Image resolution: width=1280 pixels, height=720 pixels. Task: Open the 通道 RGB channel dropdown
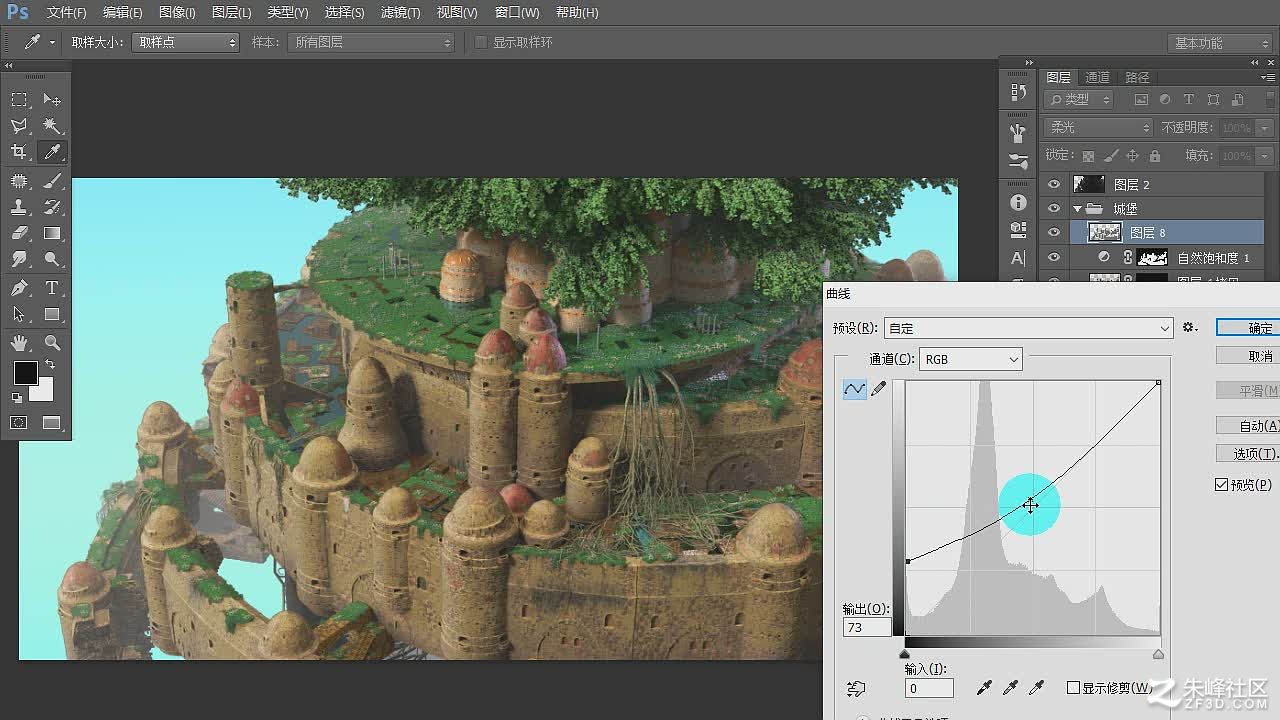[x=971, y=359]
